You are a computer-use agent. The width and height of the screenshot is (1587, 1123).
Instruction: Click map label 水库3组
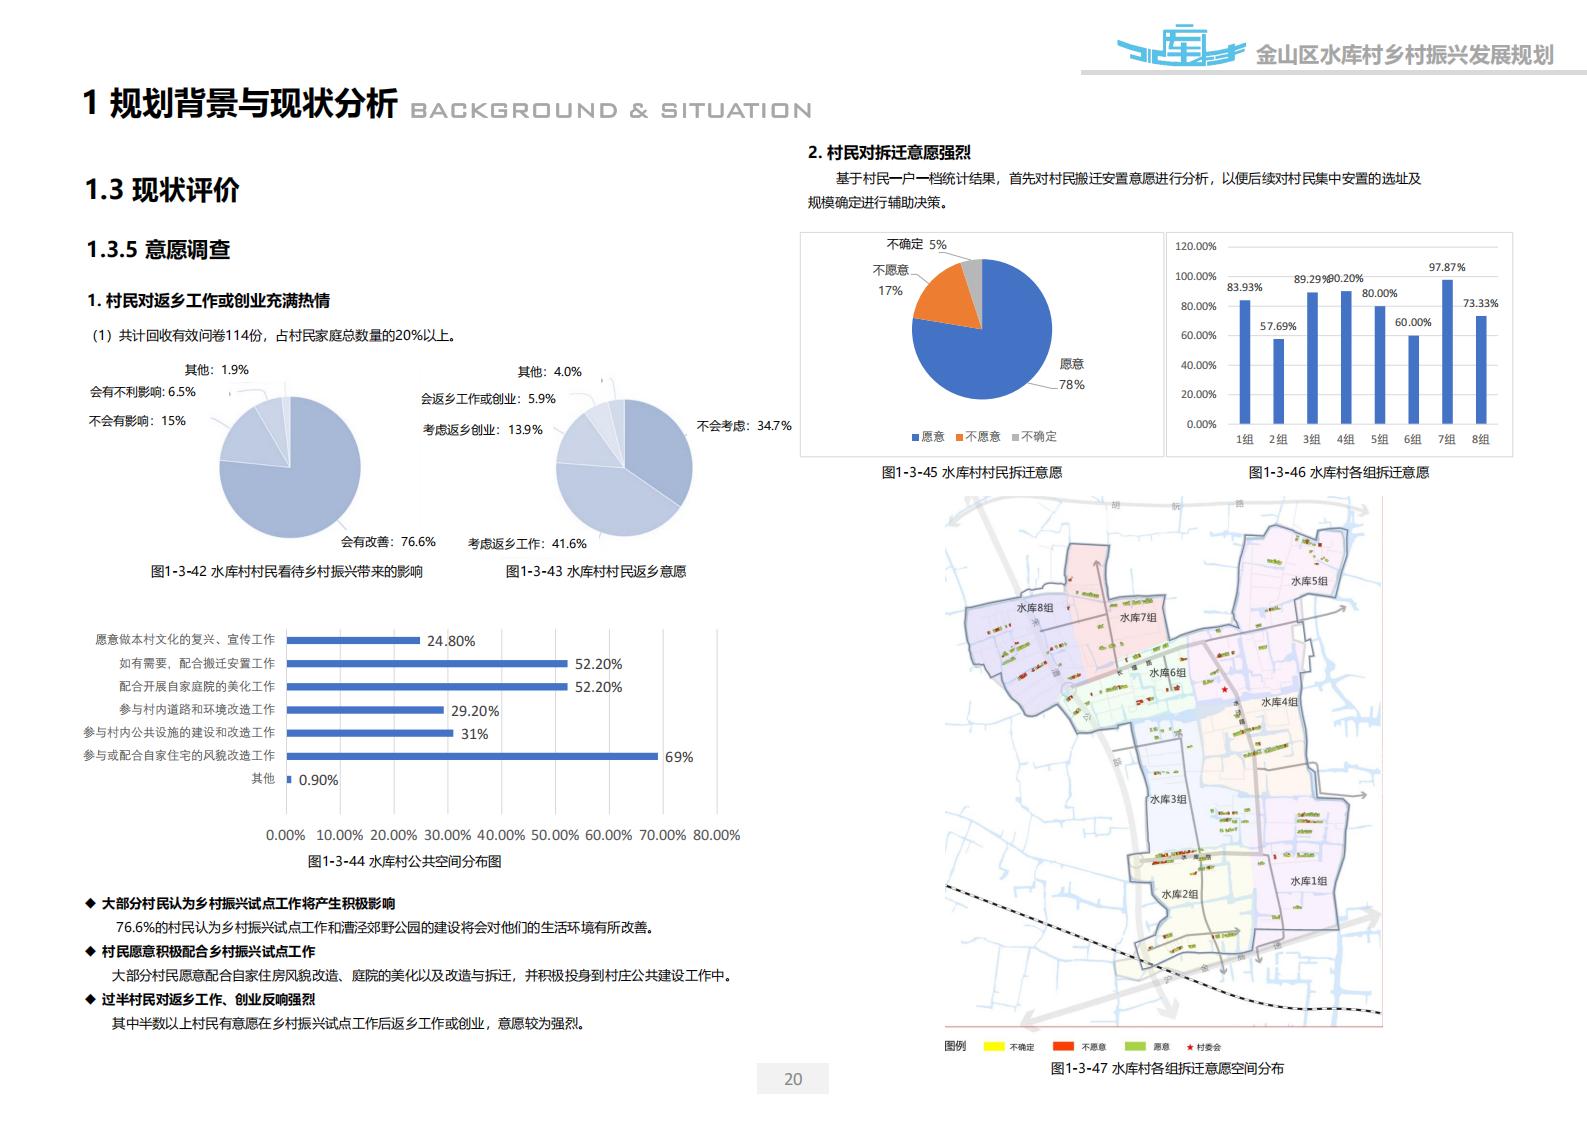click(x=1168, y=800)
